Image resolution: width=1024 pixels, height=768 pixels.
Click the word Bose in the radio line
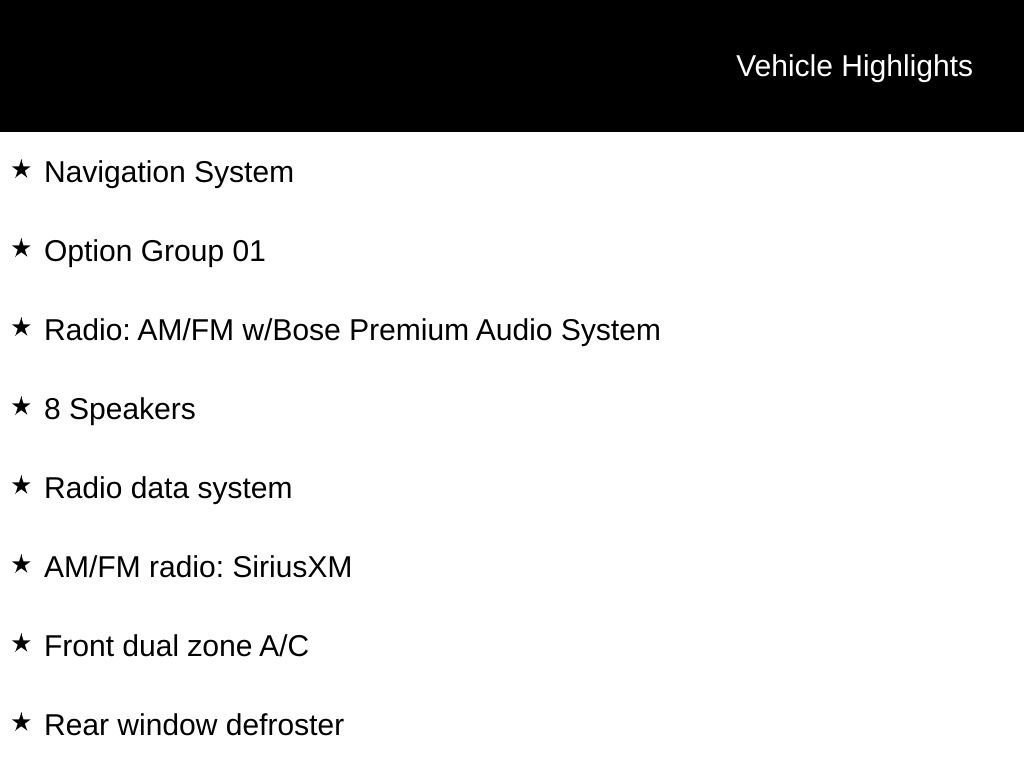pyautogui.click(x=306, y=330)
